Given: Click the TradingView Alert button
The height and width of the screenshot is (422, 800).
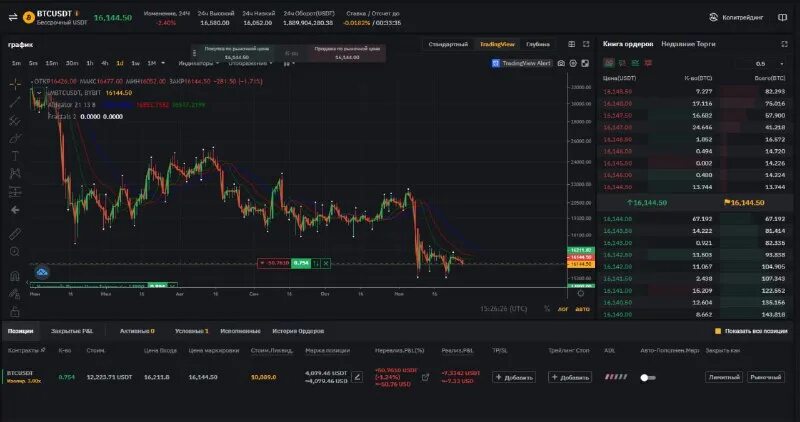Looking at the screenshot, I should point(521,63).
